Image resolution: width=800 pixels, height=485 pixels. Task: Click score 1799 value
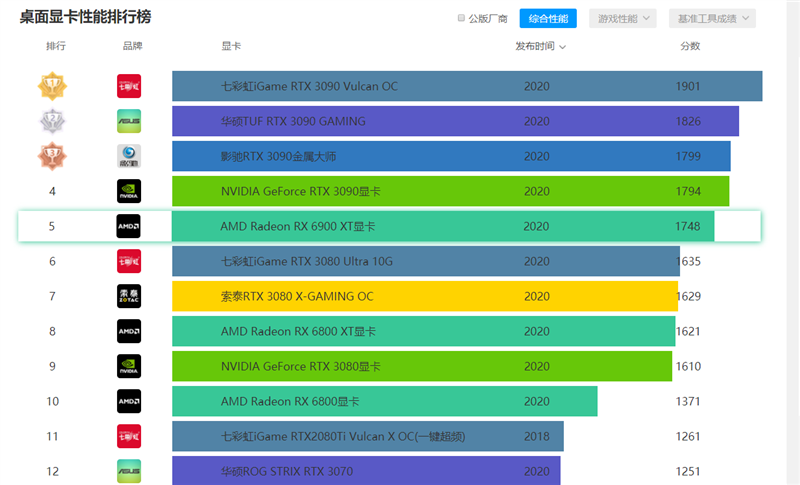[688, 157]
